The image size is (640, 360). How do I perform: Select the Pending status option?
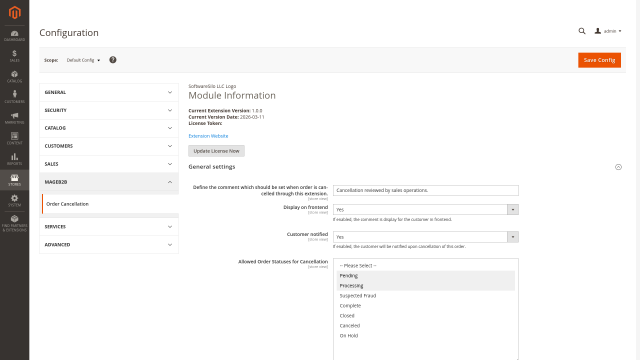tap(426, 276)
